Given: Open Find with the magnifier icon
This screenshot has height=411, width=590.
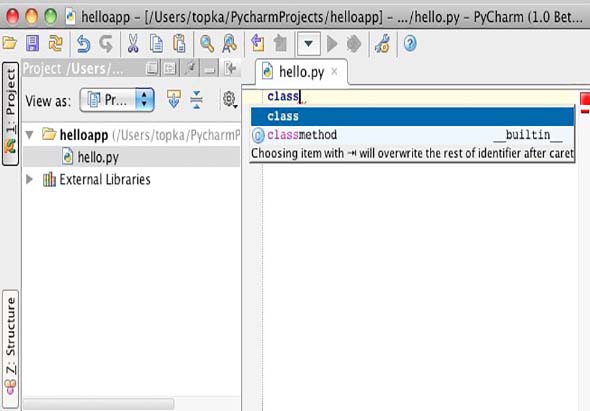Looking at the screenshot, I should 207,44.
